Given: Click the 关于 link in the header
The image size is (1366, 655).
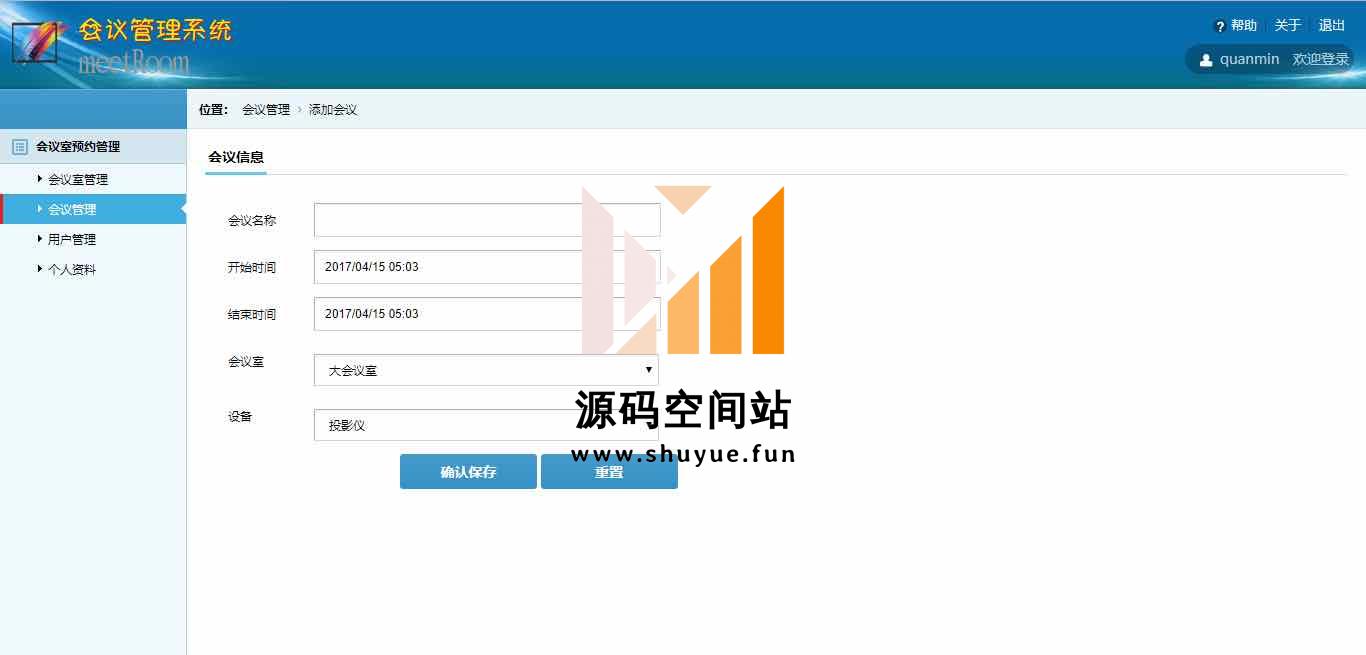Looking at the screenshot, I should tap(1287, 26).
